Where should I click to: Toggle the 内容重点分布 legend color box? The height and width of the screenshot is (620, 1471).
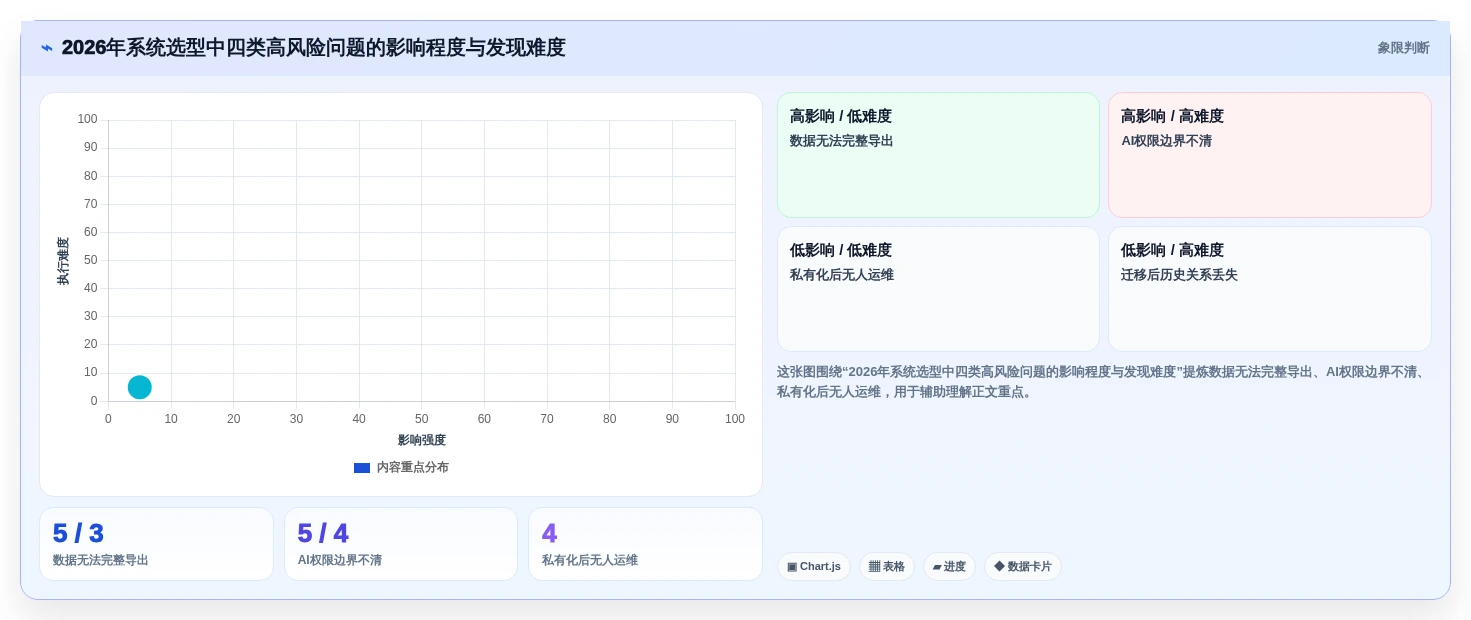(x=362, y=468)
